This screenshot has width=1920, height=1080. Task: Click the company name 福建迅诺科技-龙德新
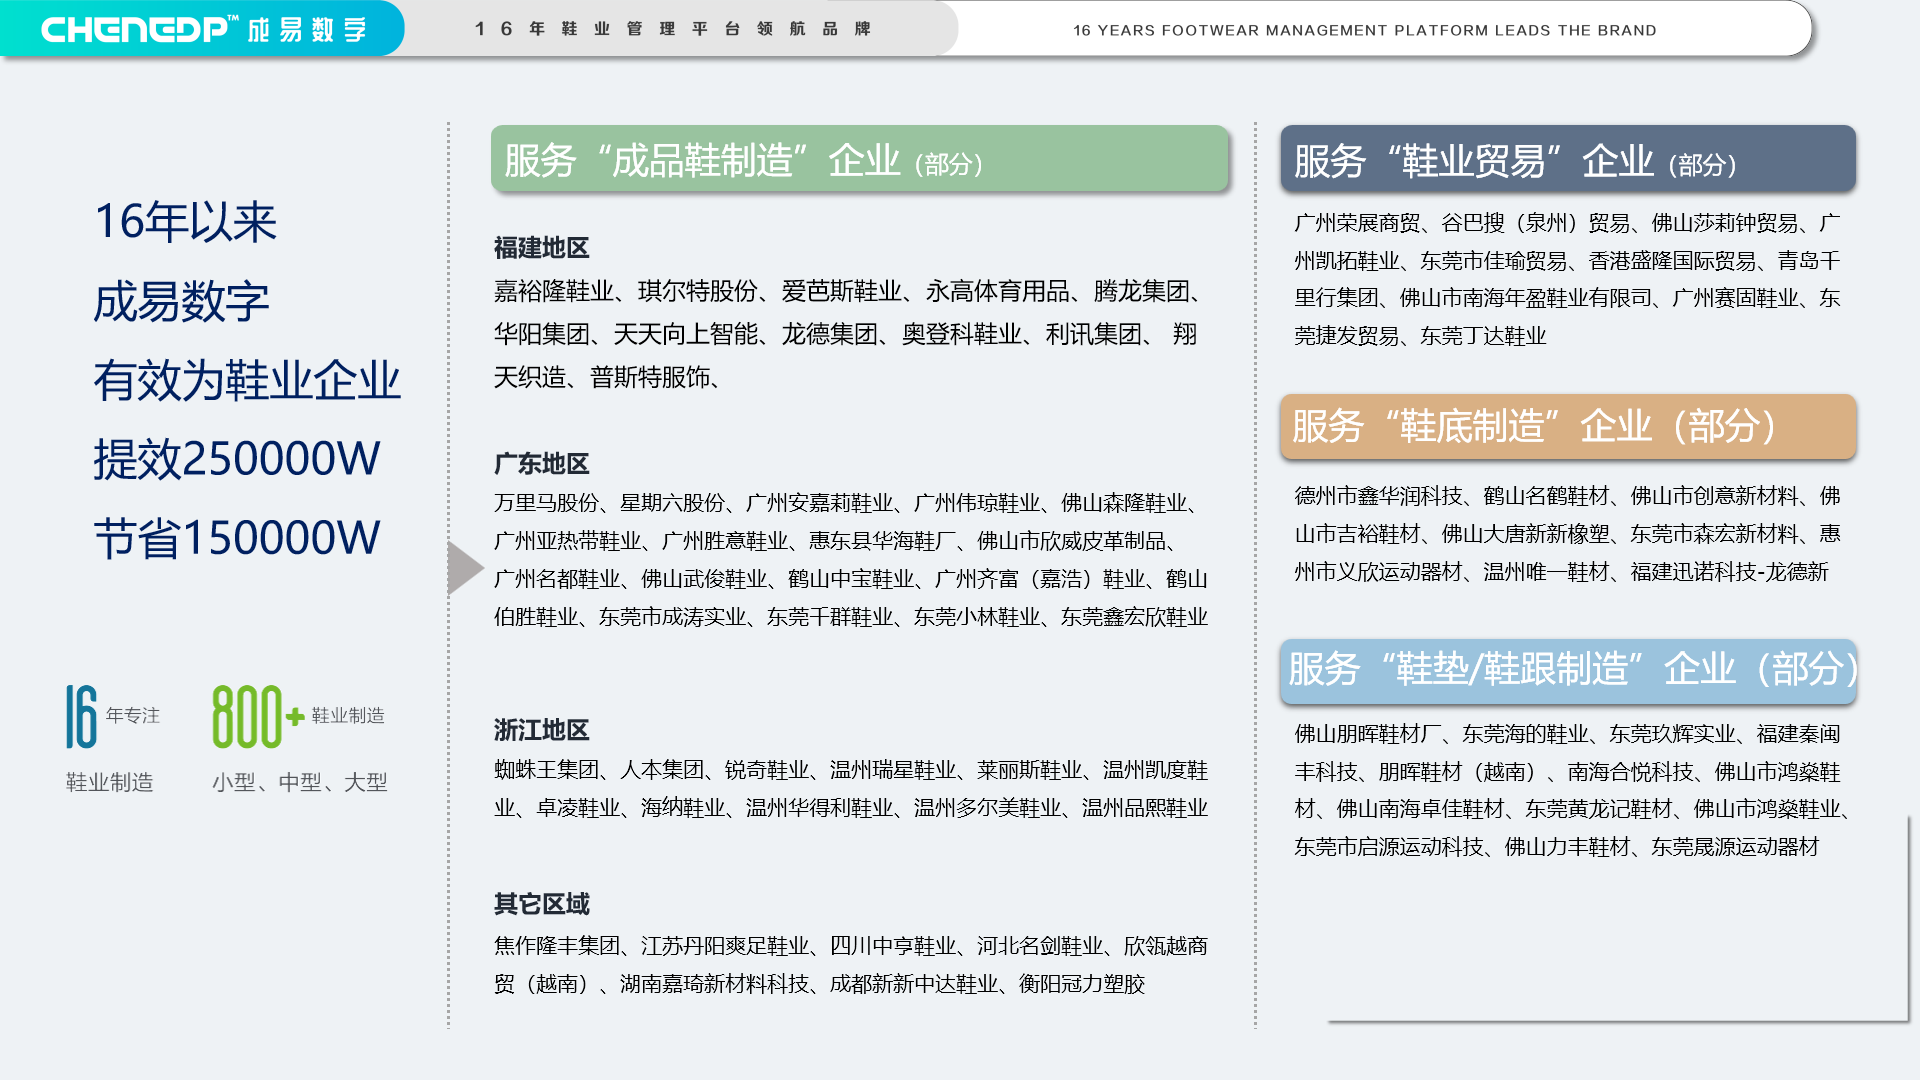tap(1729, 572)
